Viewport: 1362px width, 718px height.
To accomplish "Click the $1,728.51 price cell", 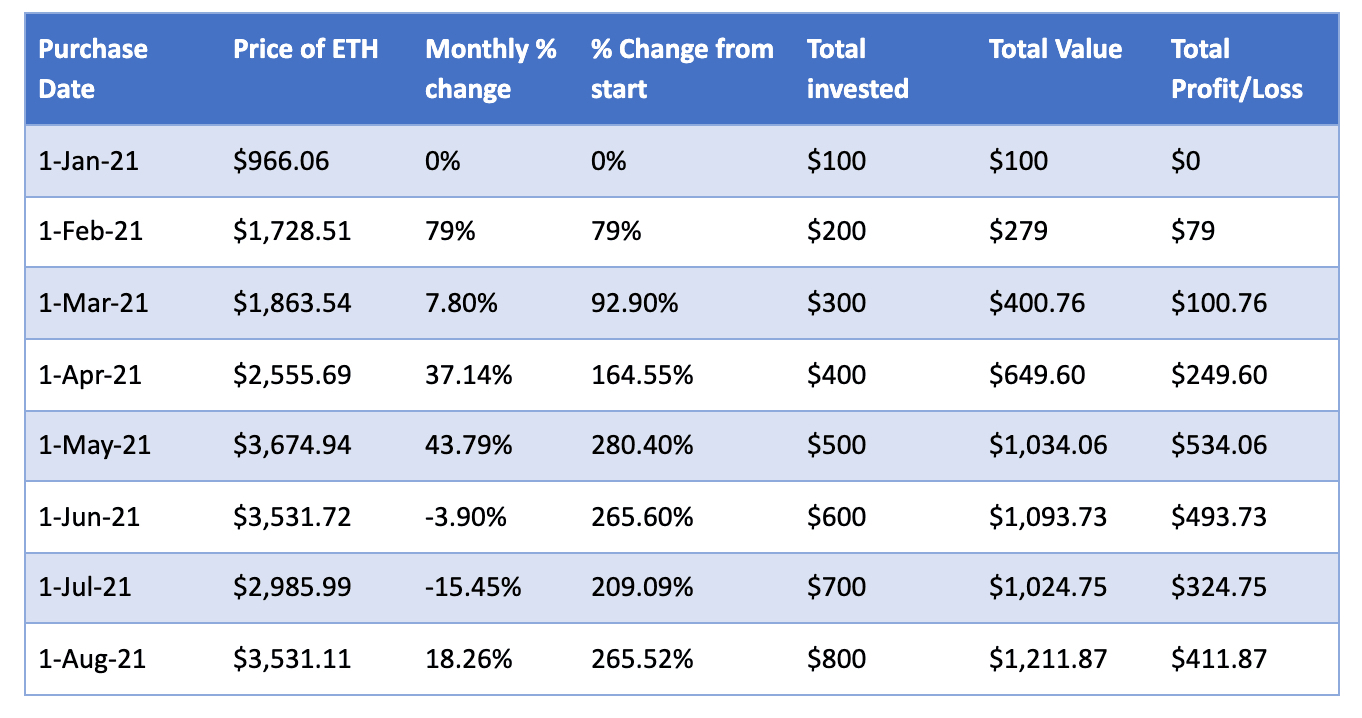I will (292, 231).
